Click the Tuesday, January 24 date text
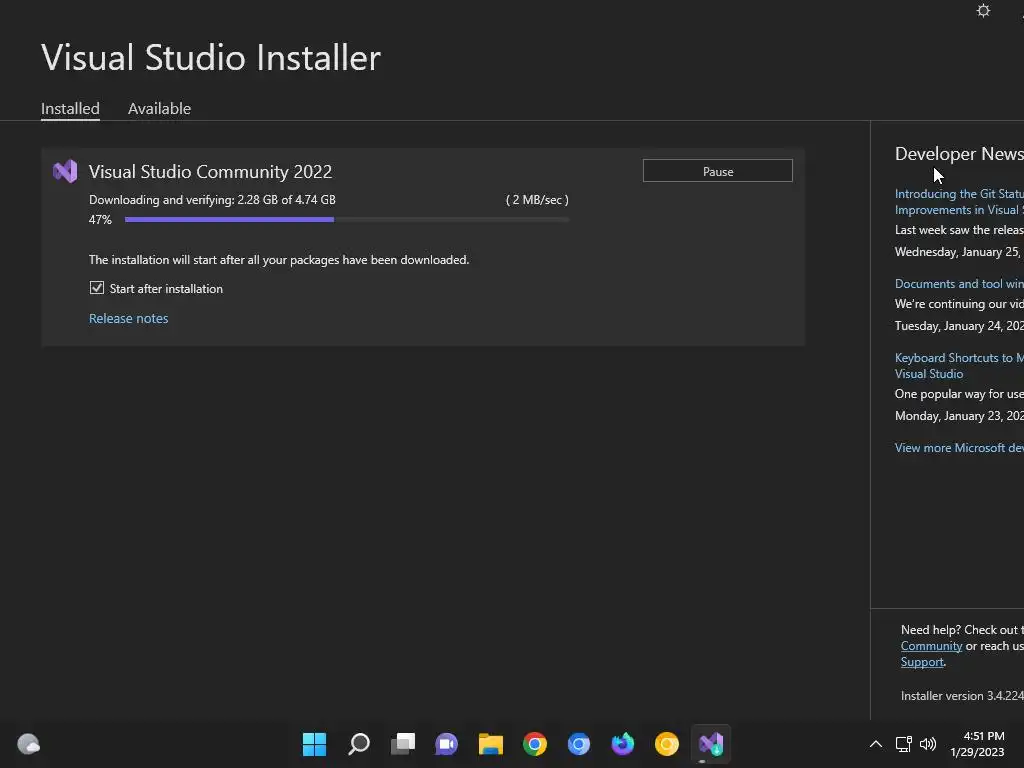 pos(959,326)
